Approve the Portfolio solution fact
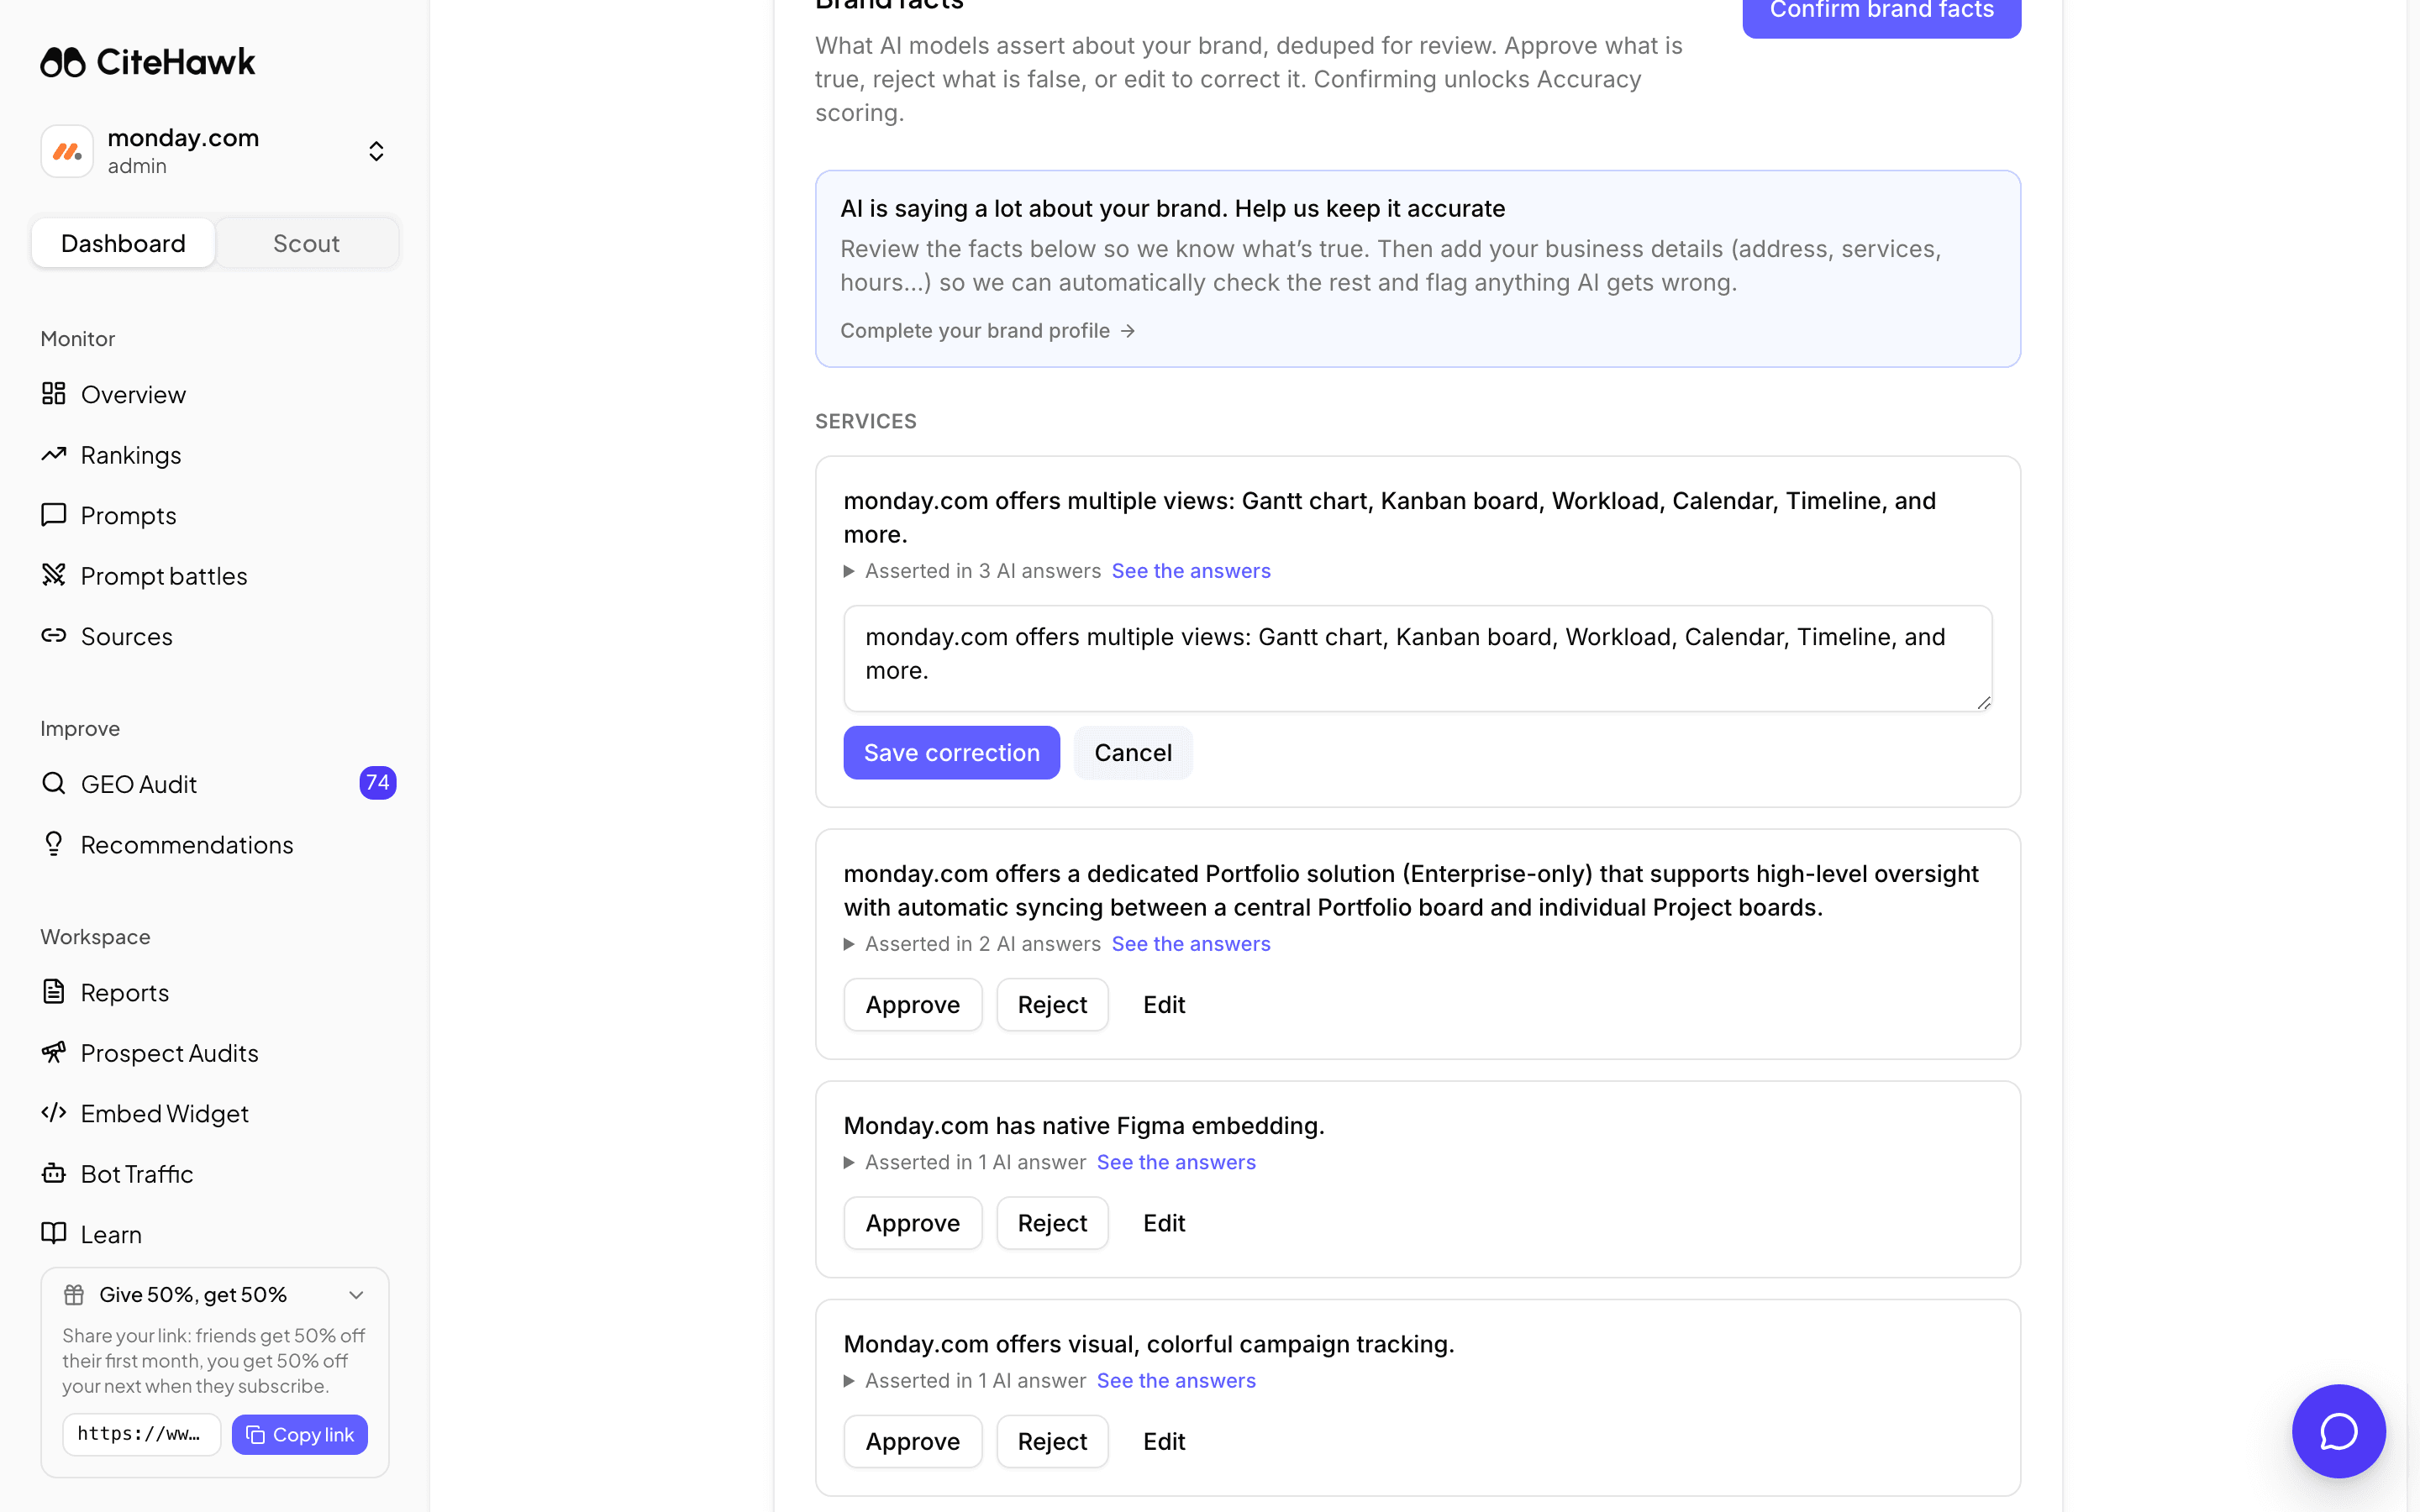 (x=912, y=1004)
